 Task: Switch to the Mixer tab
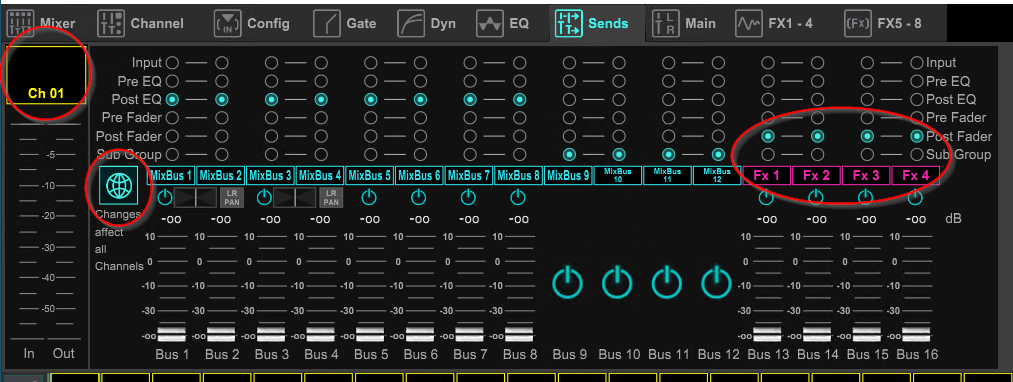[x=42, y=24]
